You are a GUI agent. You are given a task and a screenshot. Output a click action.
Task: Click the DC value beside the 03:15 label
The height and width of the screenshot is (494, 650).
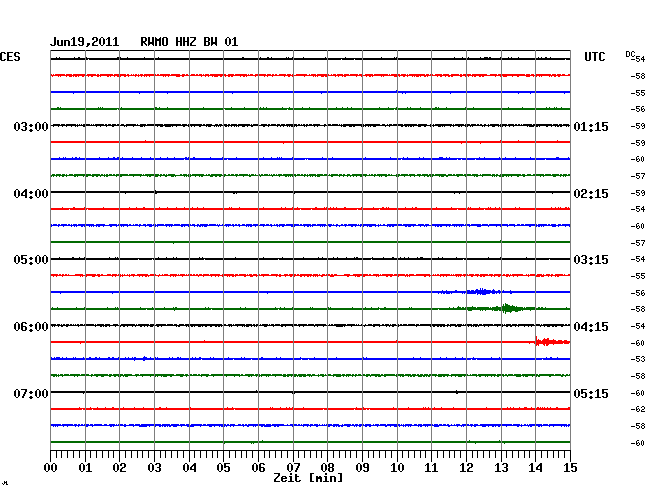click(638, 259)
